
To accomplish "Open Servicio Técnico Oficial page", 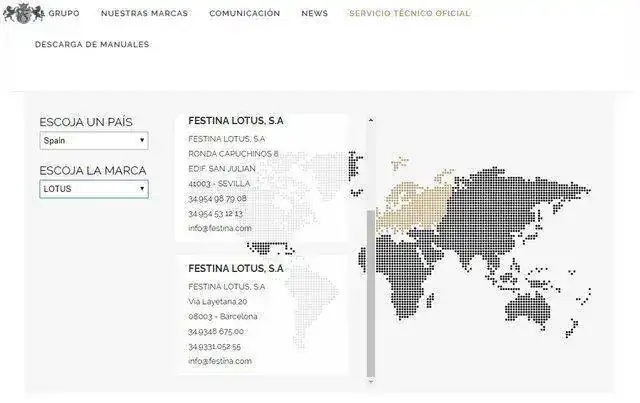I will [409, 14].
